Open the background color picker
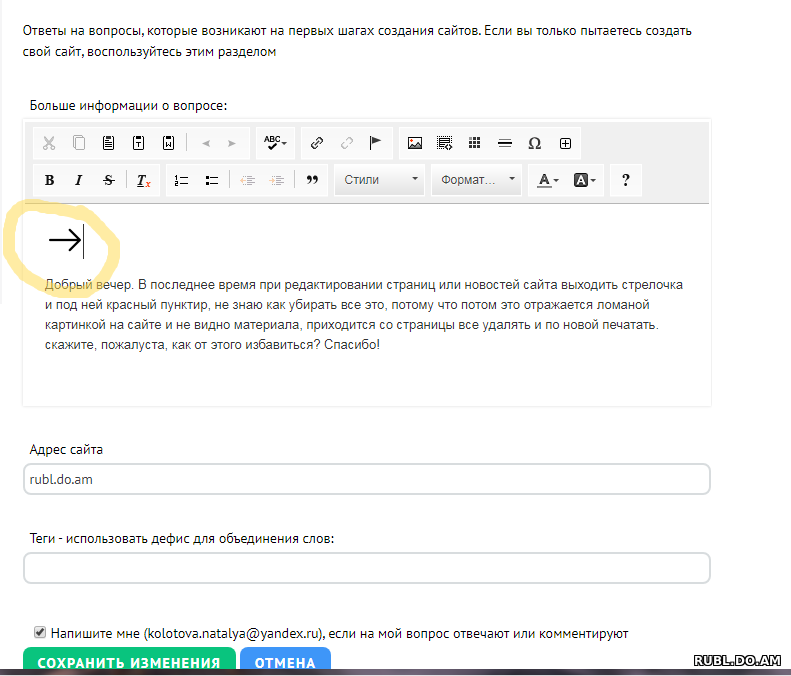Image resolution: width=791 pixels, height=676 pixels. tap(585, 181)
